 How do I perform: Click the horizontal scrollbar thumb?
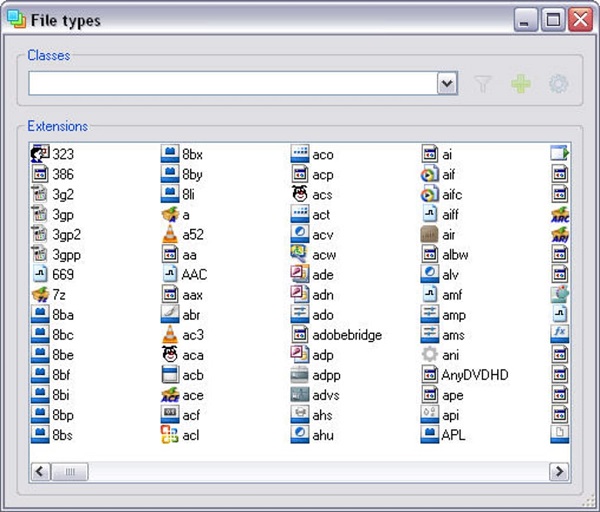tap(70, 471)
